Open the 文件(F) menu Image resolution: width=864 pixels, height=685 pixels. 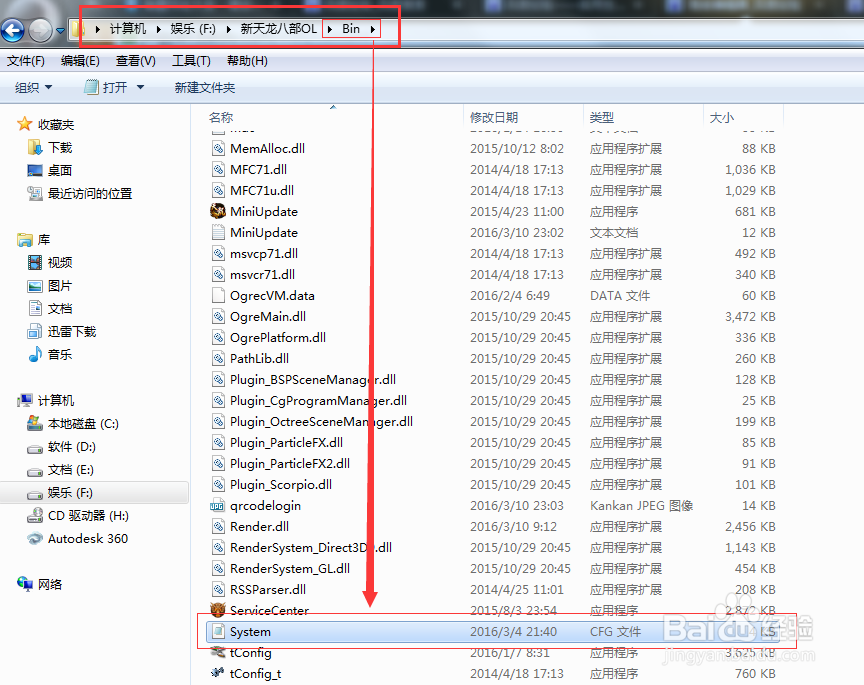tap(26, 61)
